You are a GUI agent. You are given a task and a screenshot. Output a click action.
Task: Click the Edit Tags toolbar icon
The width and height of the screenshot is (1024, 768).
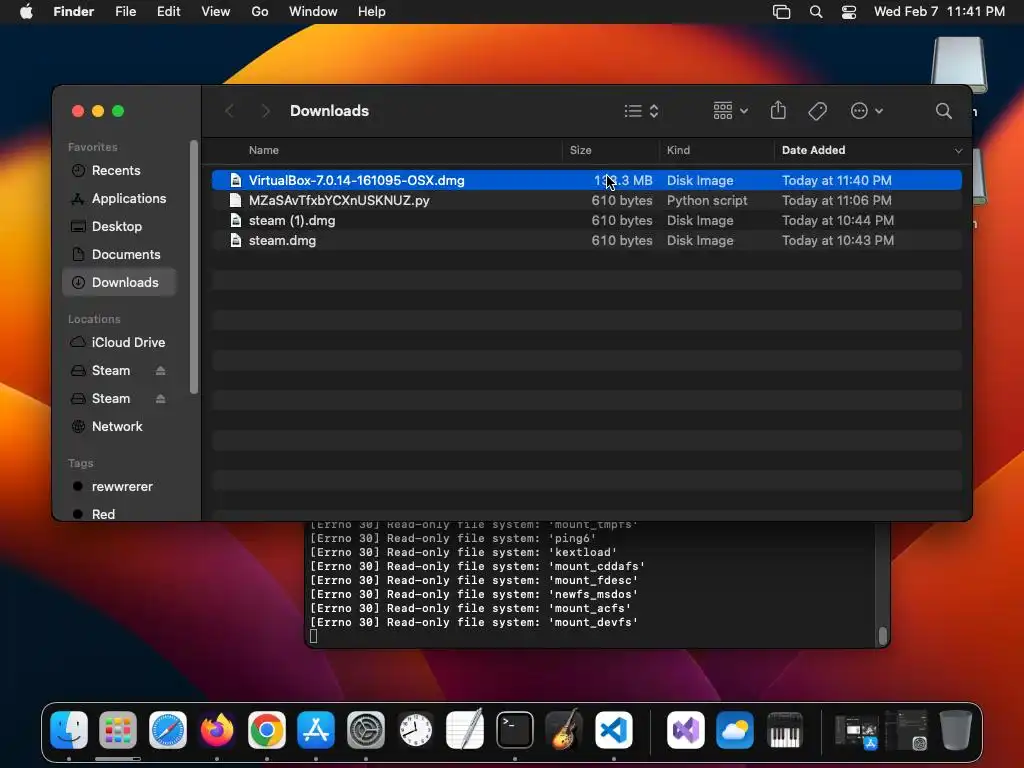point(817,111)
